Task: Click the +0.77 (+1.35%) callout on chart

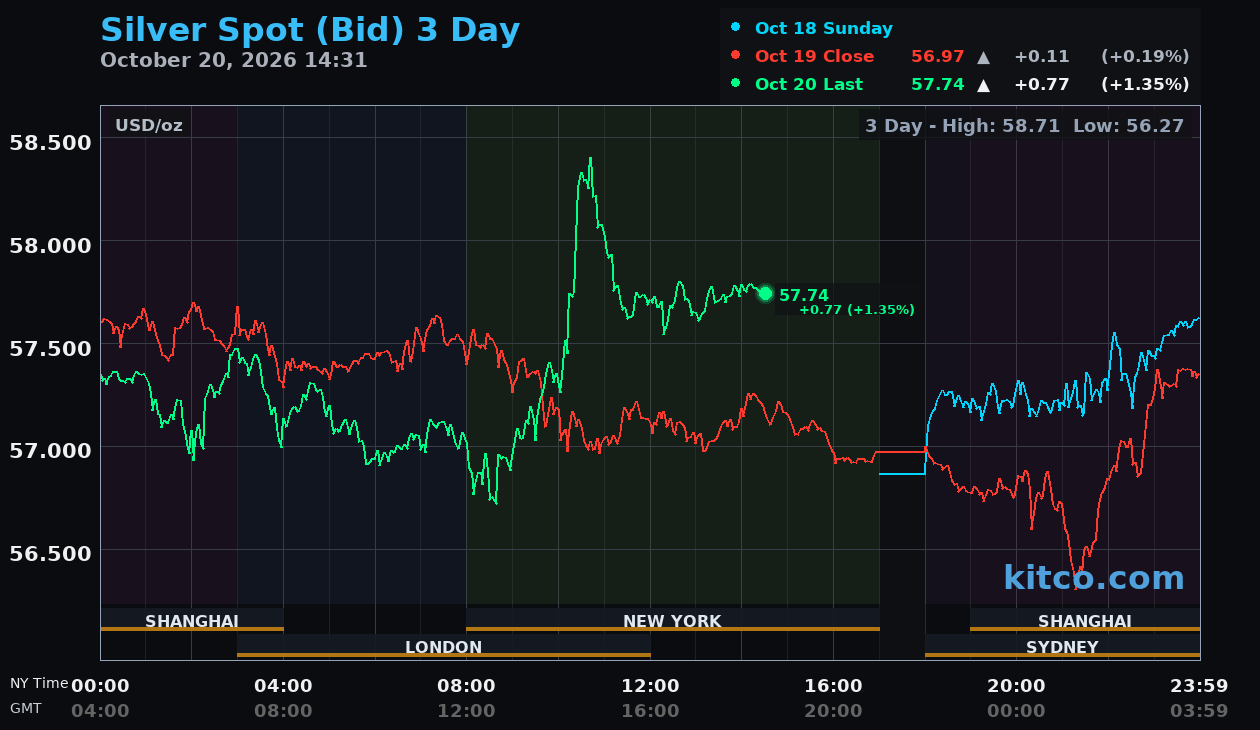Action: click(x=856, y=310)
